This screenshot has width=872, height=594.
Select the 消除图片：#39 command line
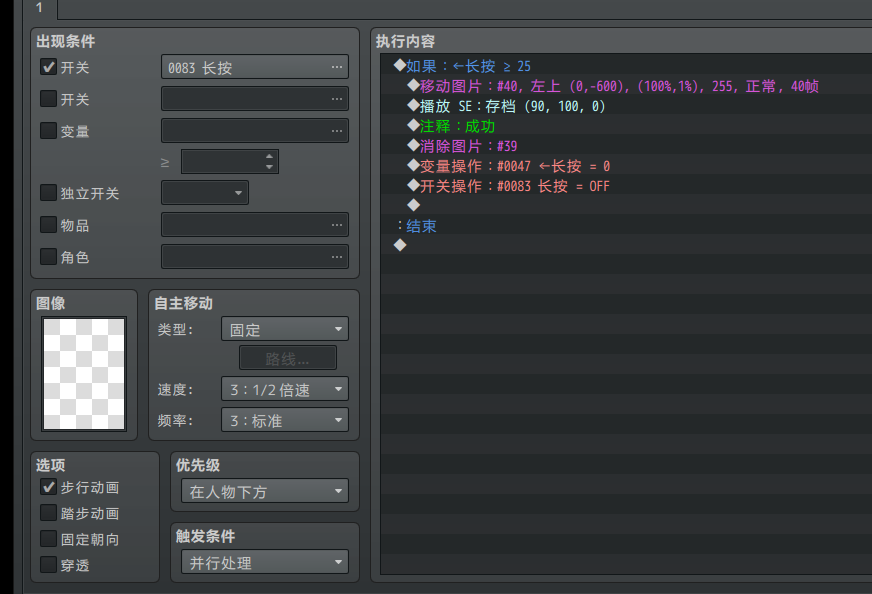(x=626, y=146)
